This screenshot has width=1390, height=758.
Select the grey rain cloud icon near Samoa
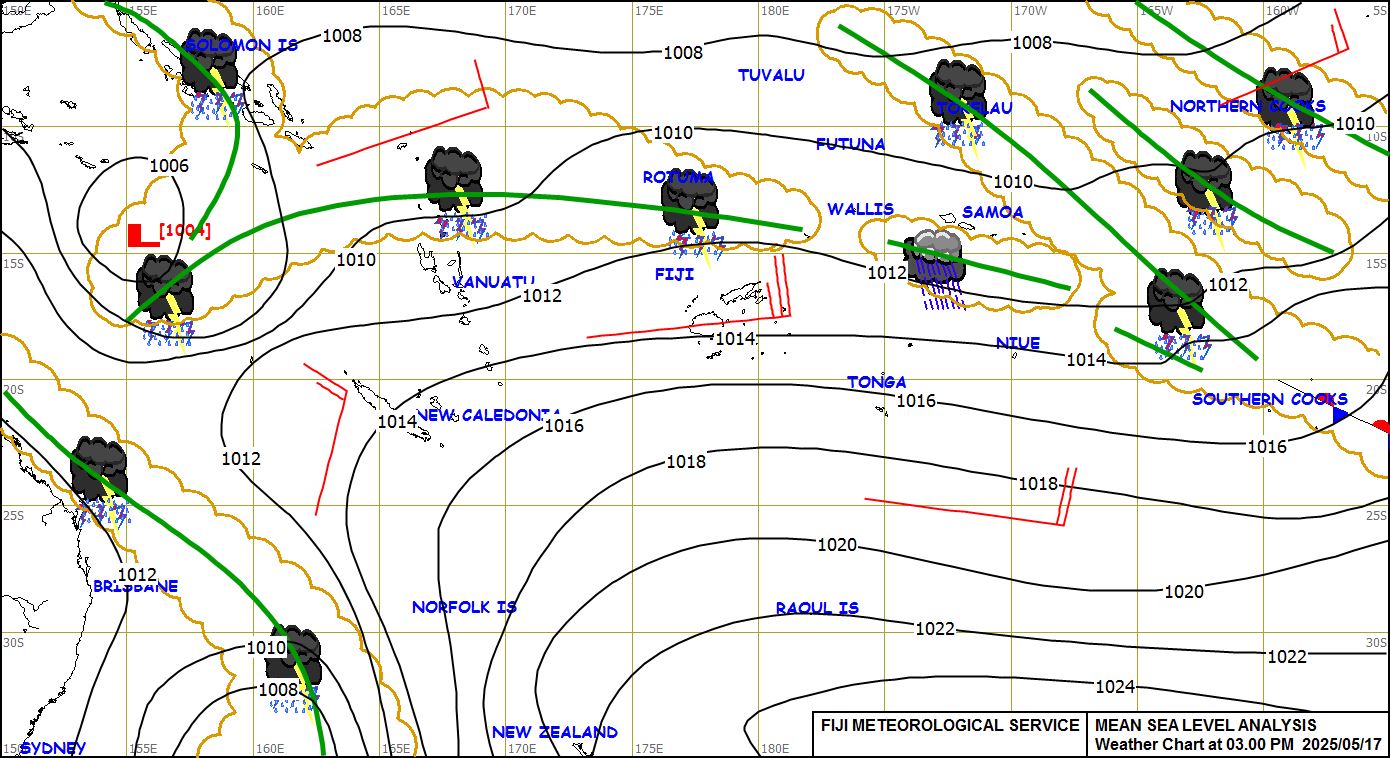pos(934,269)
